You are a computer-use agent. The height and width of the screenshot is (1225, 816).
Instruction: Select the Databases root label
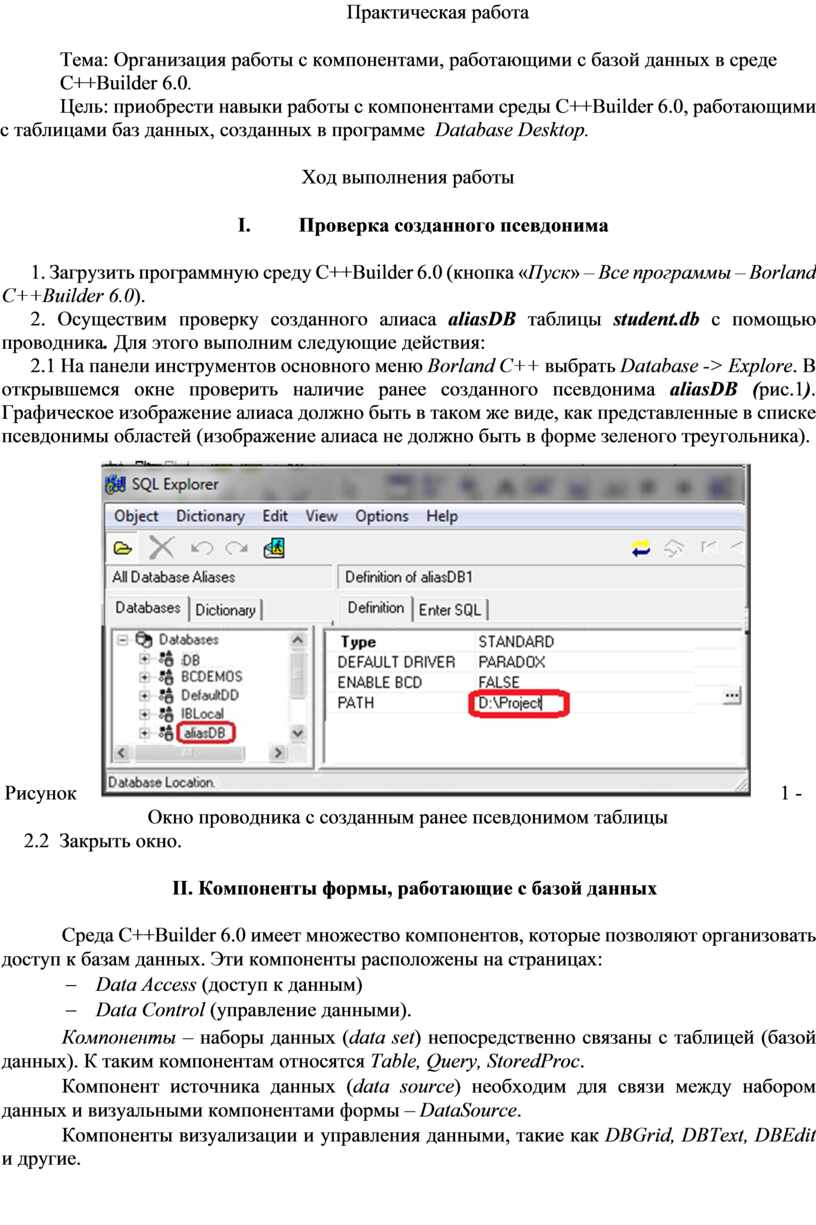click(x=189, y=639)
